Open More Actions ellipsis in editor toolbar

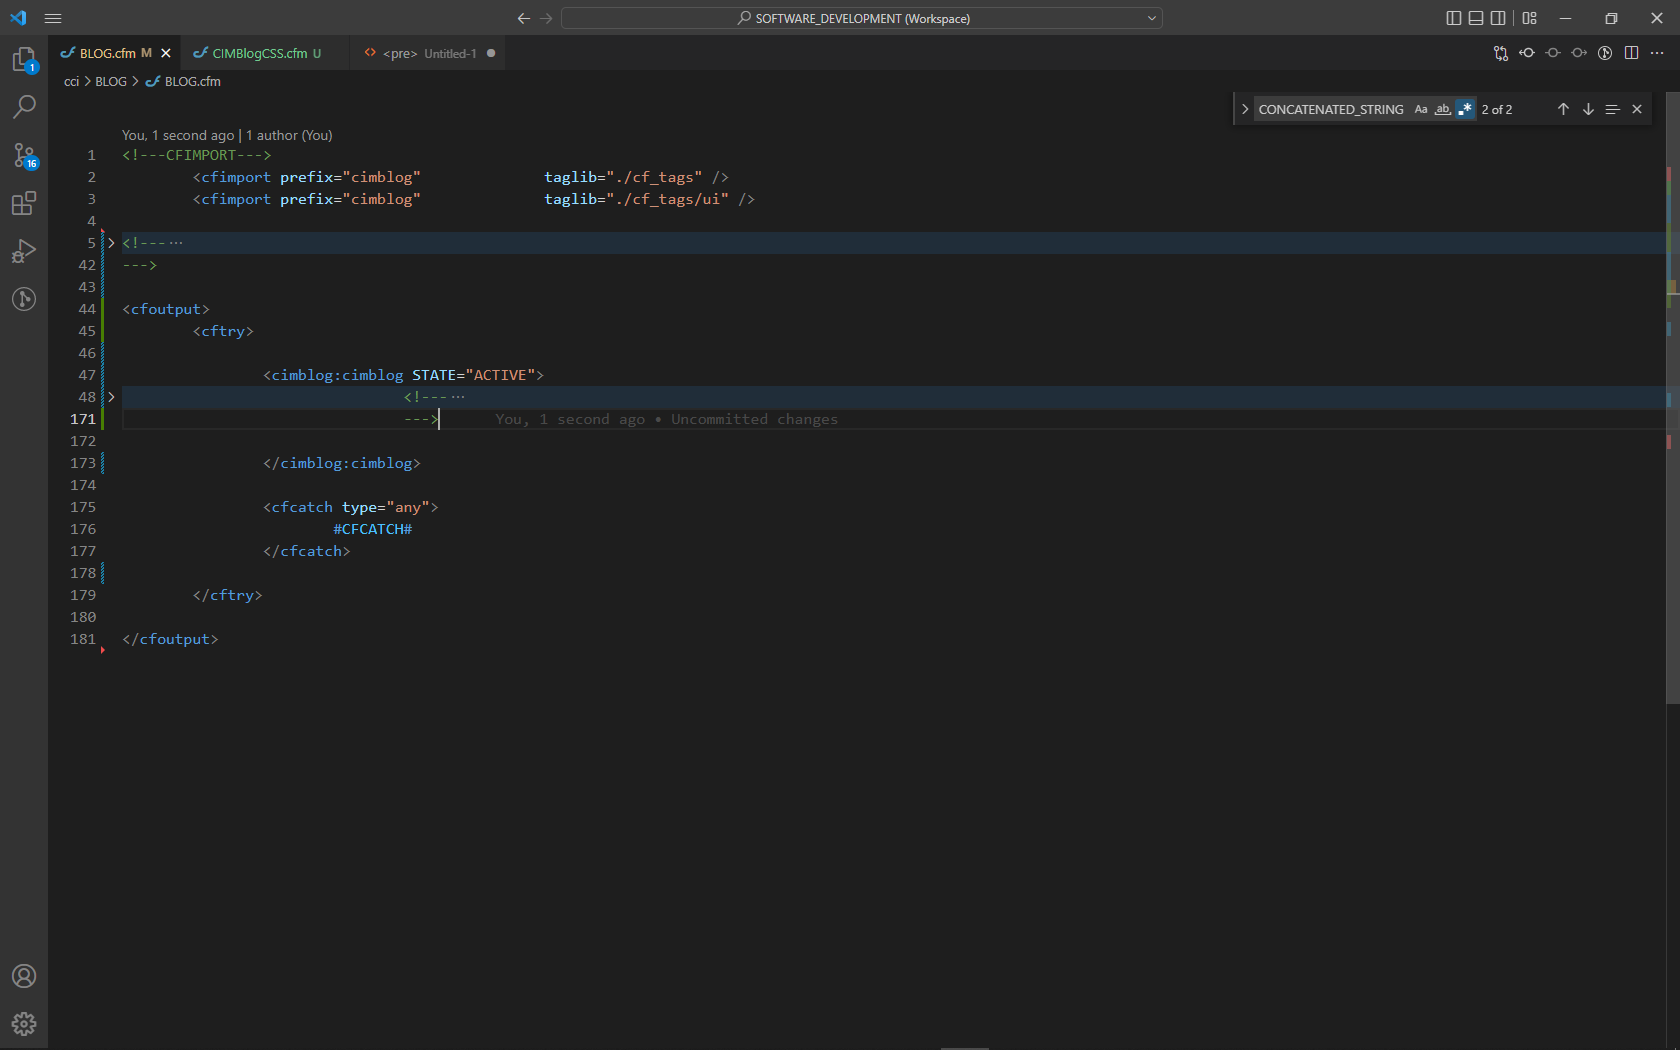[1657, 53]
